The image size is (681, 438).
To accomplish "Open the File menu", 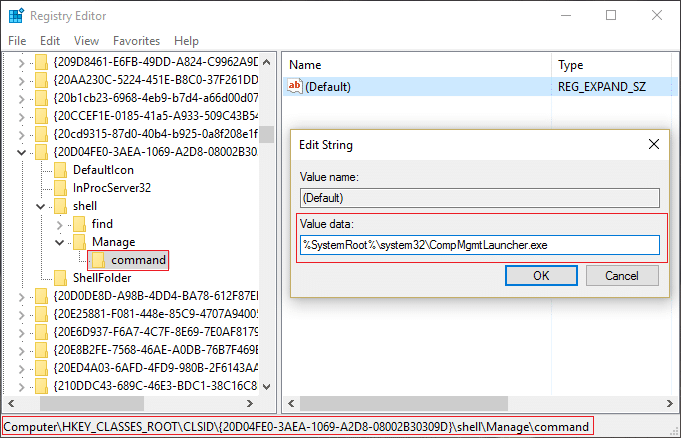I will [x=17, y=41].
